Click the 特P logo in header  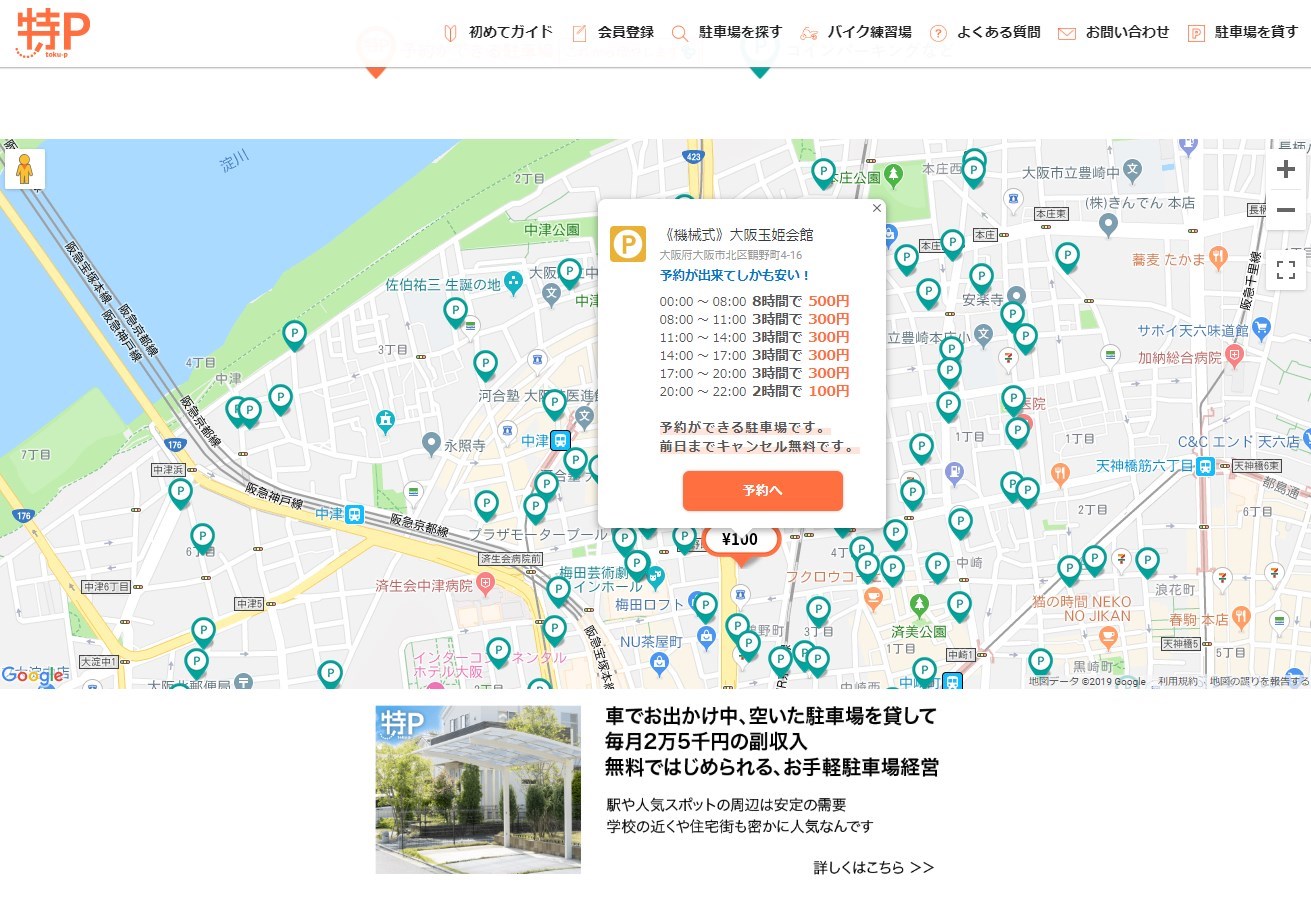click(x=53, y=33)
